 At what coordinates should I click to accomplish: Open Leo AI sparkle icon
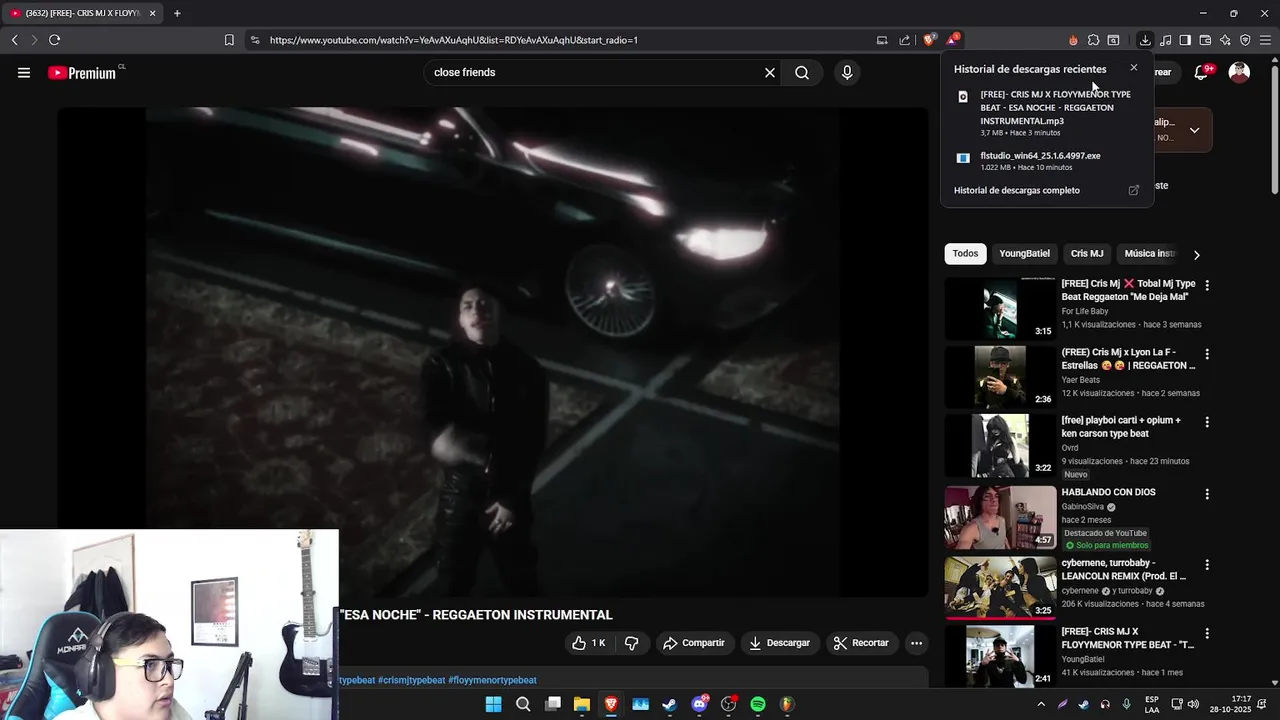tap(1225, 40)
